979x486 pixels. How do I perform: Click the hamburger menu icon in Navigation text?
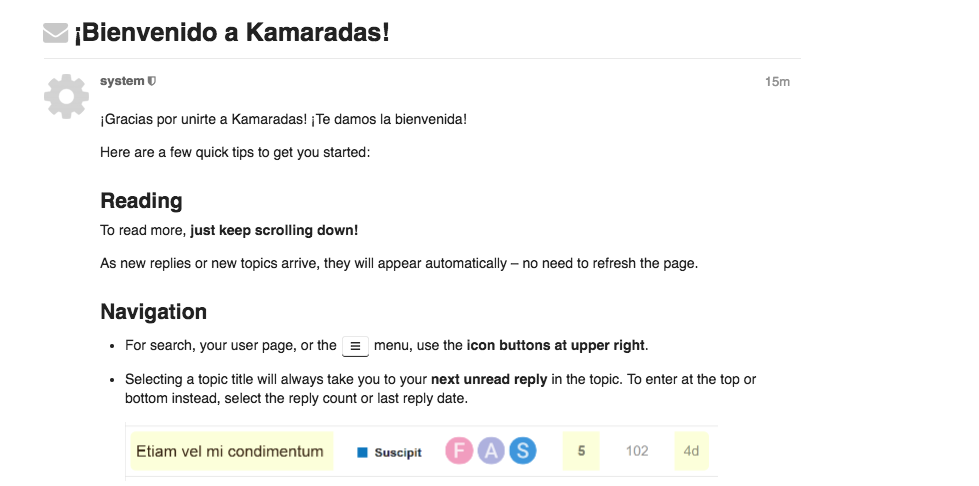click(355, 346)
